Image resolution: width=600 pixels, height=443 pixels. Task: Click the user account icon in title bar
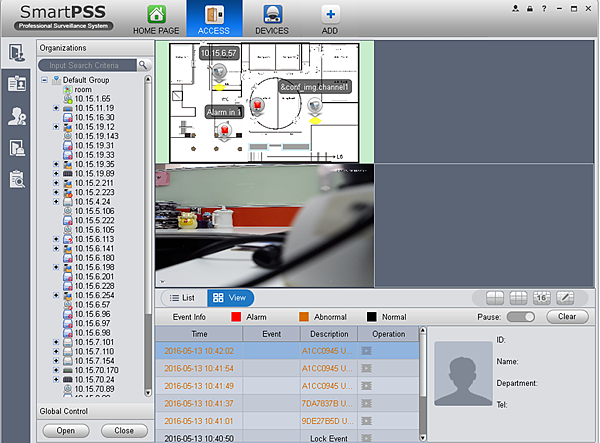(x=516, y=8)
